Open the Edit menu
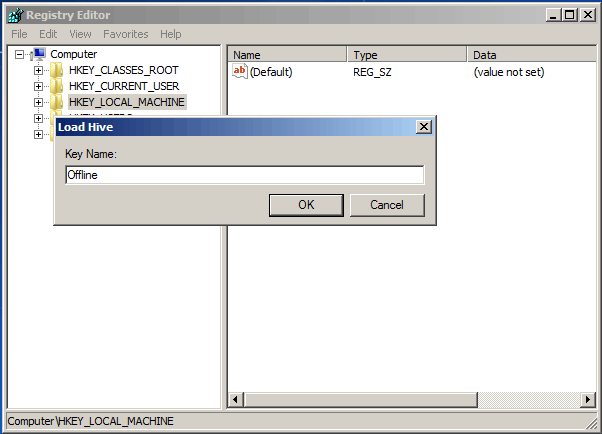 click(x=48, y=34)
